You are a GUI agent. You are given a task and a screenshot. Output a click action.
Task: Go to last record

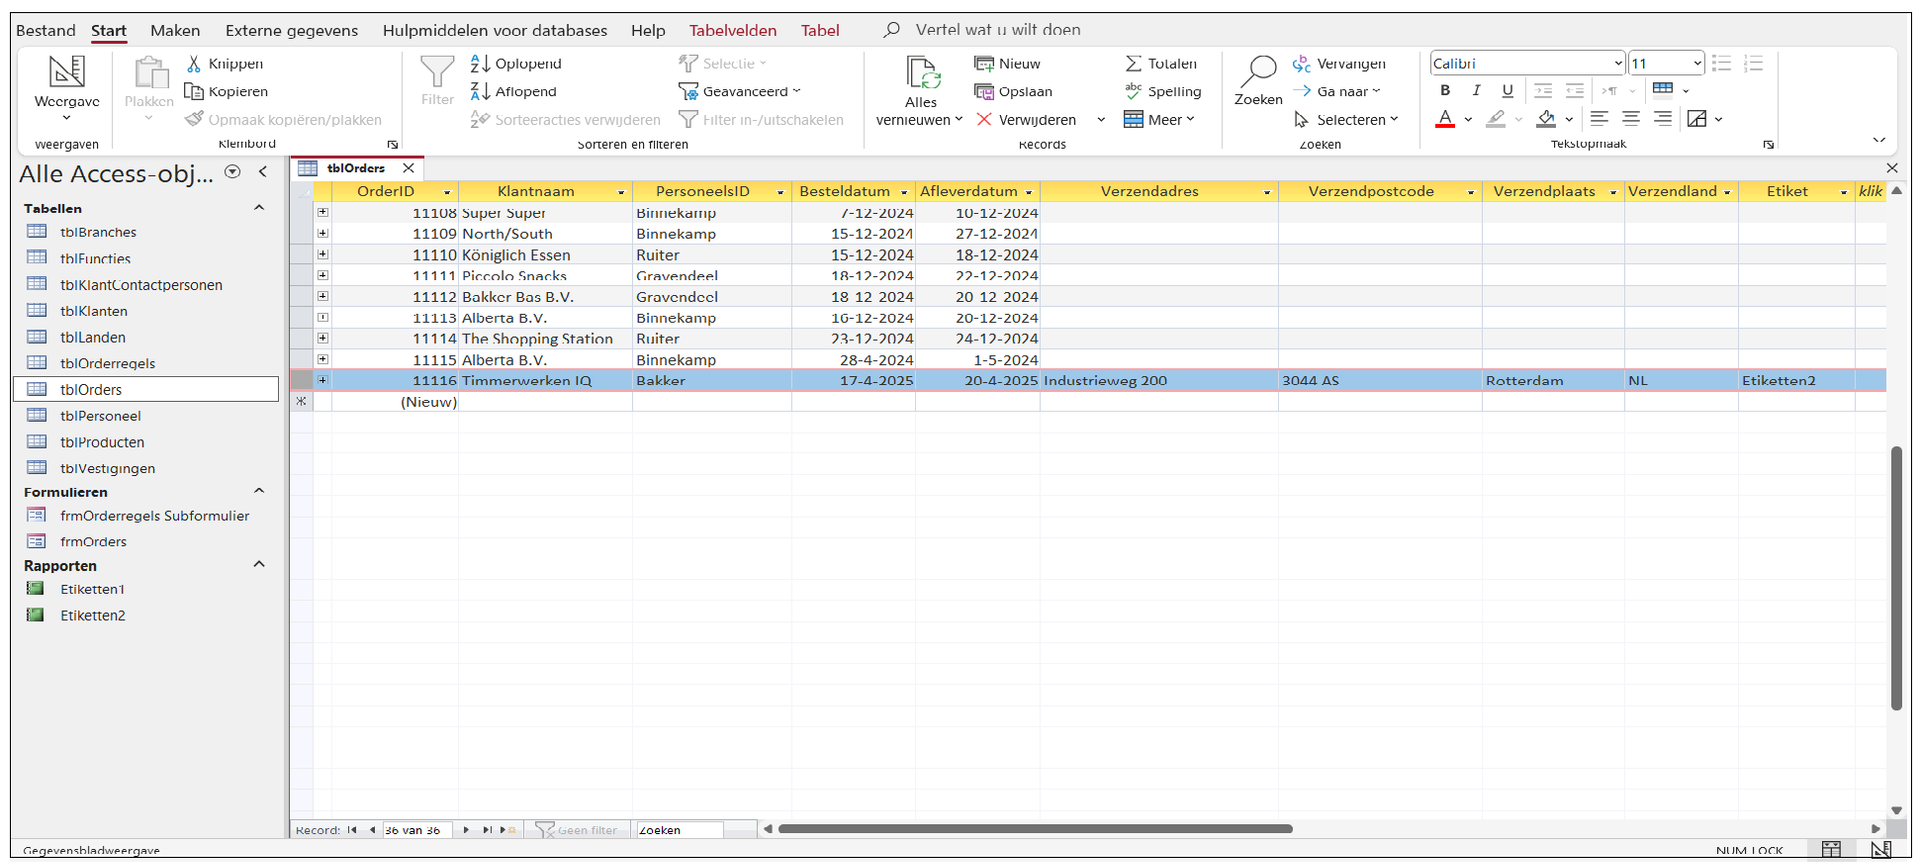coord(487,830)
